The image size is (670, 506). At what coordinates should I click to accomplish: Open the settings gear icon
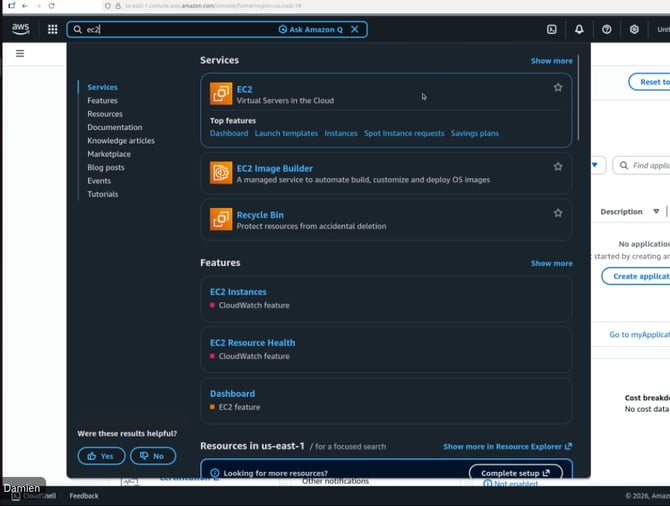634,30
